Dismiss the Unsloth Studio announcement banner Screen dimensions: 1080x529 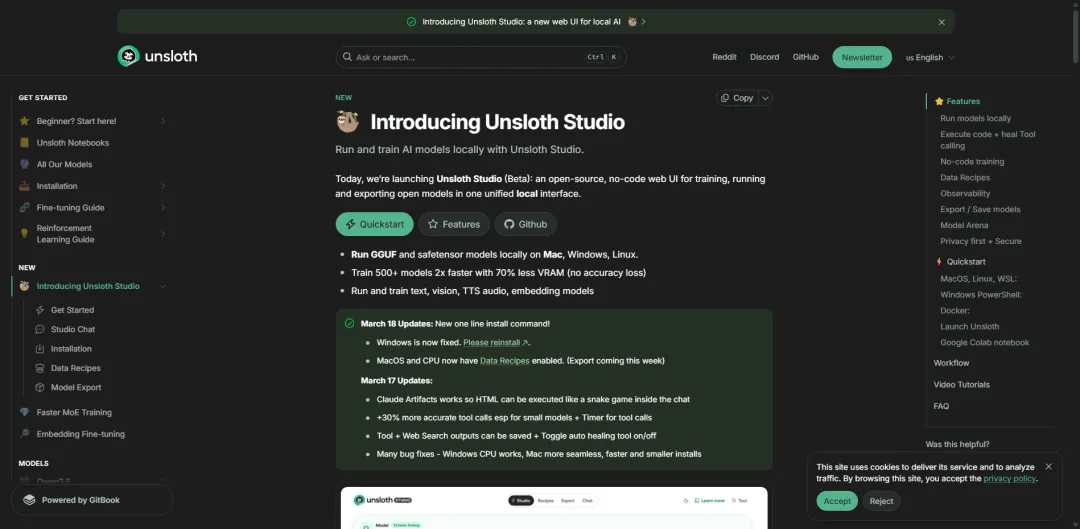point(941,22)
